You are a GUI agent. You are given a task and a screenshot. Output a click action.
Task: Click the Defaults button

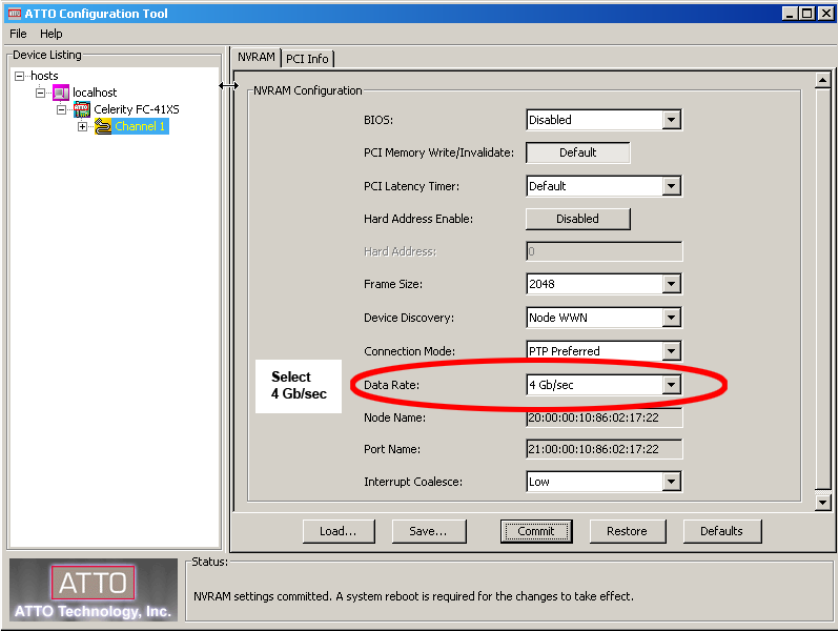722,531
